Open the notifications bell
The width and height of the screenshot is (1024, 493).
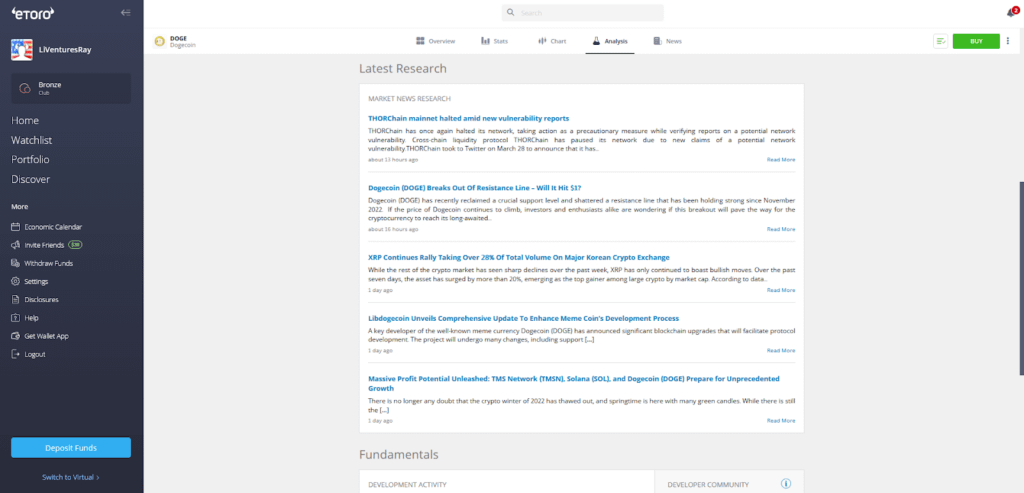[1012, 12]
